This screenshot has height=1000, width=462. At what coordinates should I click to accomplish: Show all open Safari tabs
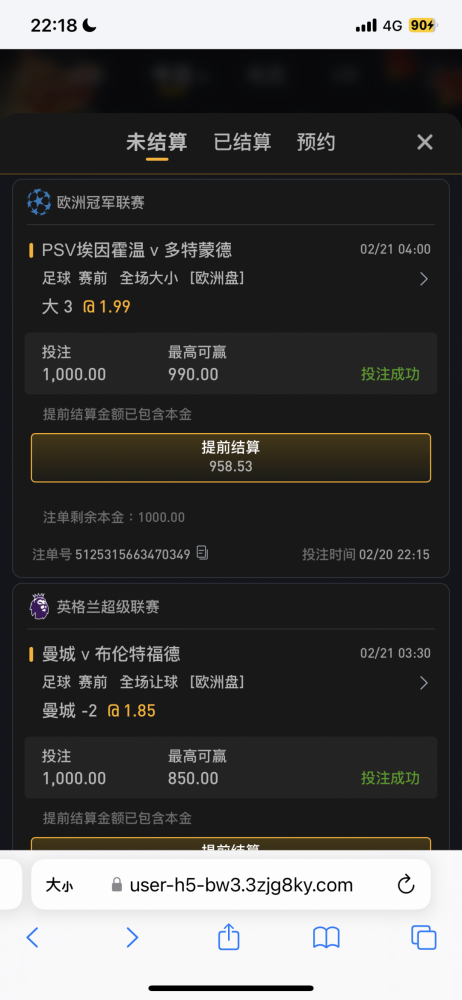pyautogui.click(x=424, y=938)
